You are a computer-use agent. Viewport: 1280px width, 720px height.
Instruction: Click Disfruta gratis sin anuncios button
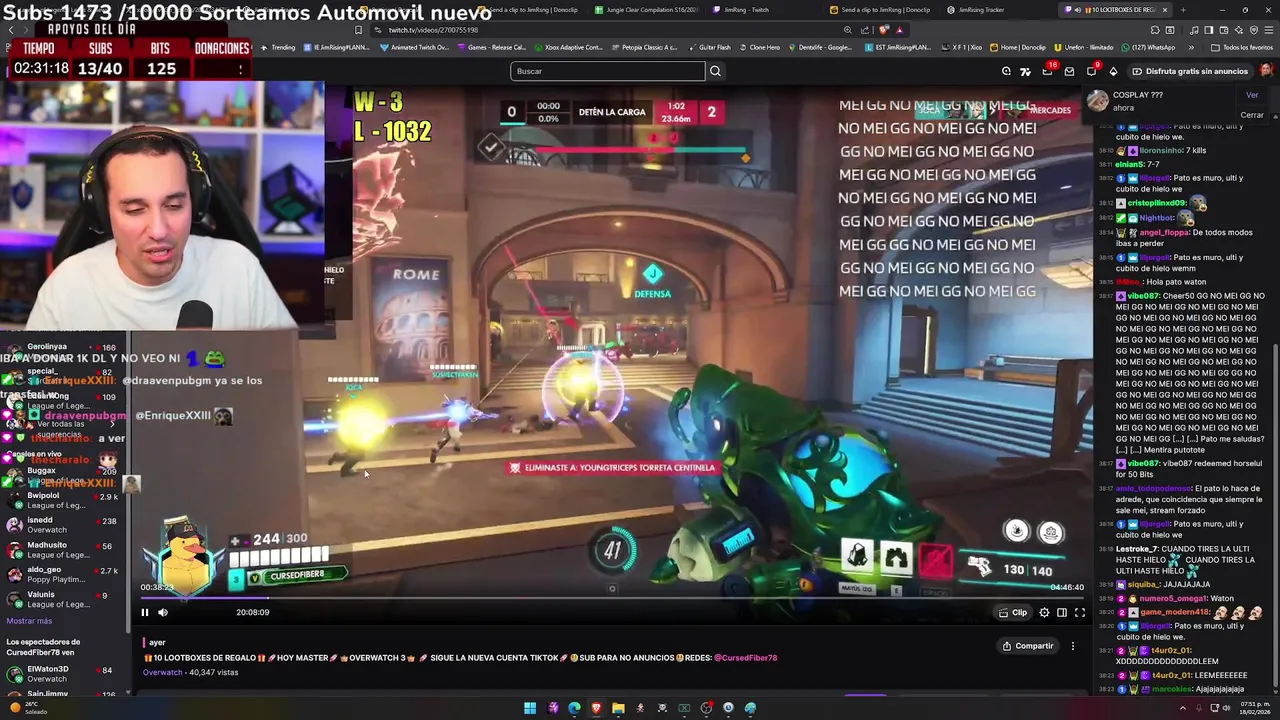tap(1190, 71)
